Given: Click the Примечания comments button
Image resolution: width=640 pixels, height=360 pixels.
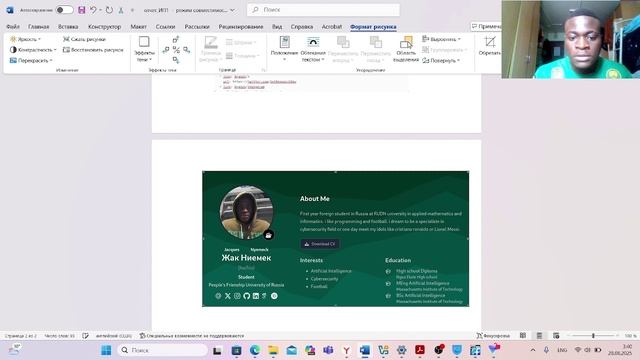Looking at the screenshot, I should (x=486, y=27).
